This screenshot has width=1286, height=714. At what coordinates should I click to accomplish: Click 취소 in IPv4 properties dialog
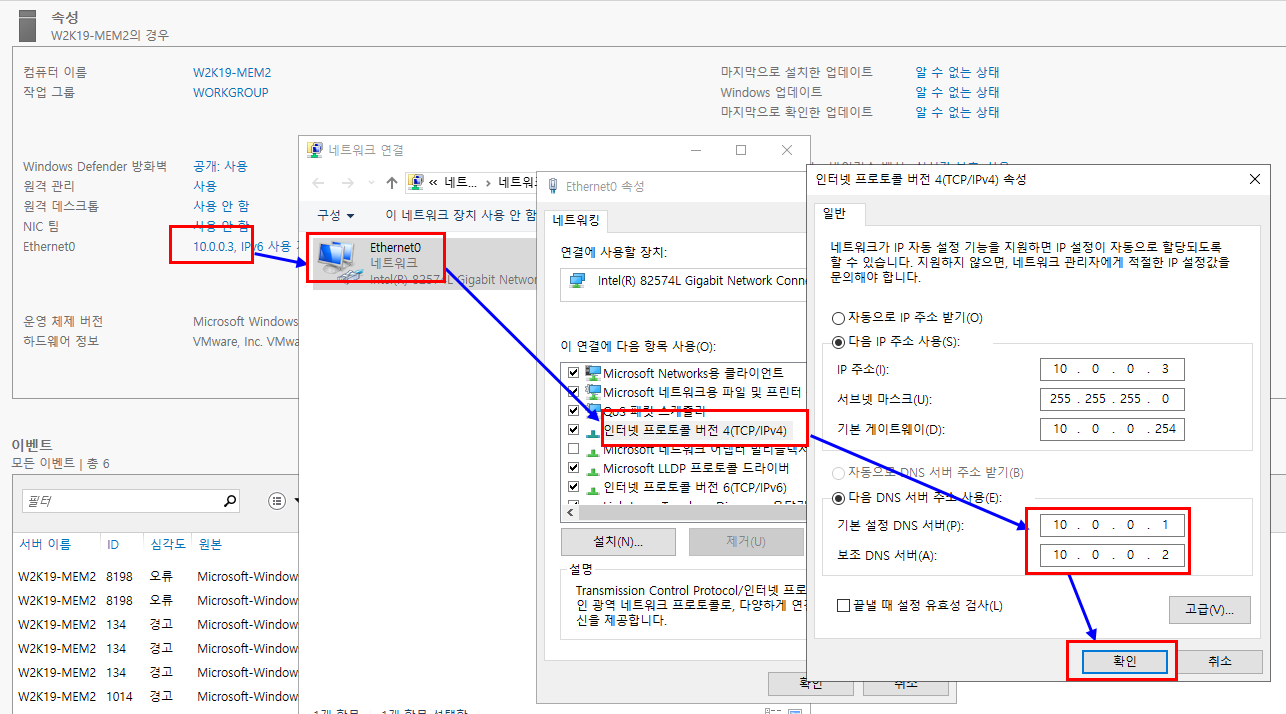(x=1219, y=662)
